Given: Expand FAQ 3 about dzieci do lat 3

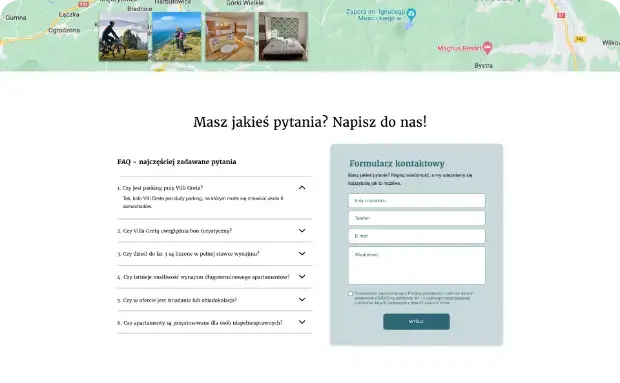Looking at the screenshot, I should (x=302, y=253).
